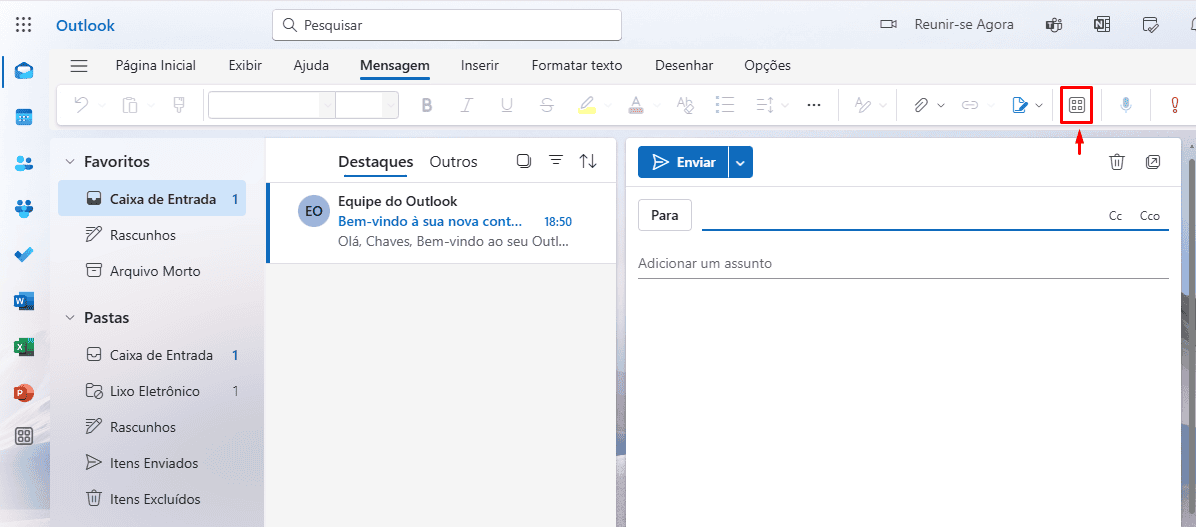The width and height of the screenshot is (1196, 527).
Task: Select the Format Painter tool
Action: pyautogui.click(x=178, y=105)
